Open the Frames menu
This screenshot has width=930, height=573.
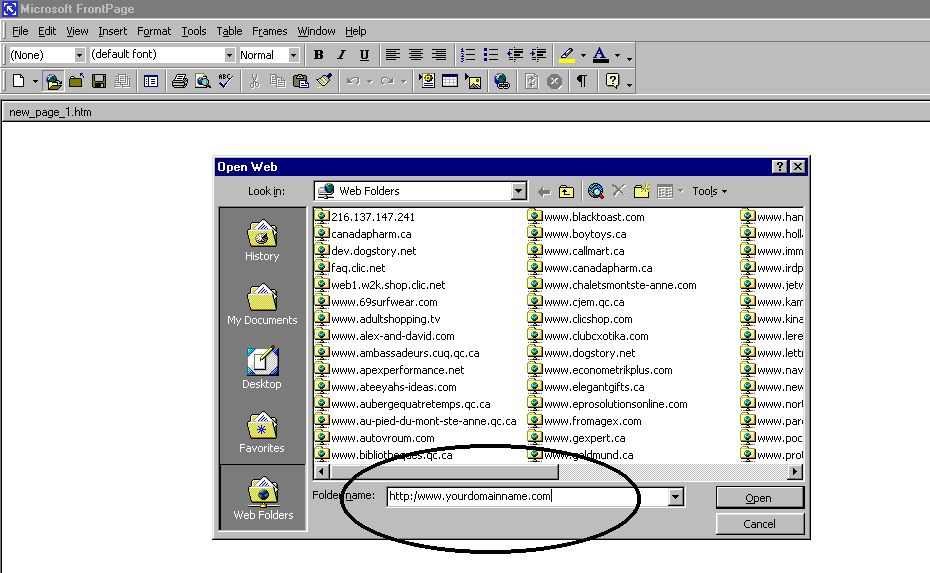click(x=269, y=31)
